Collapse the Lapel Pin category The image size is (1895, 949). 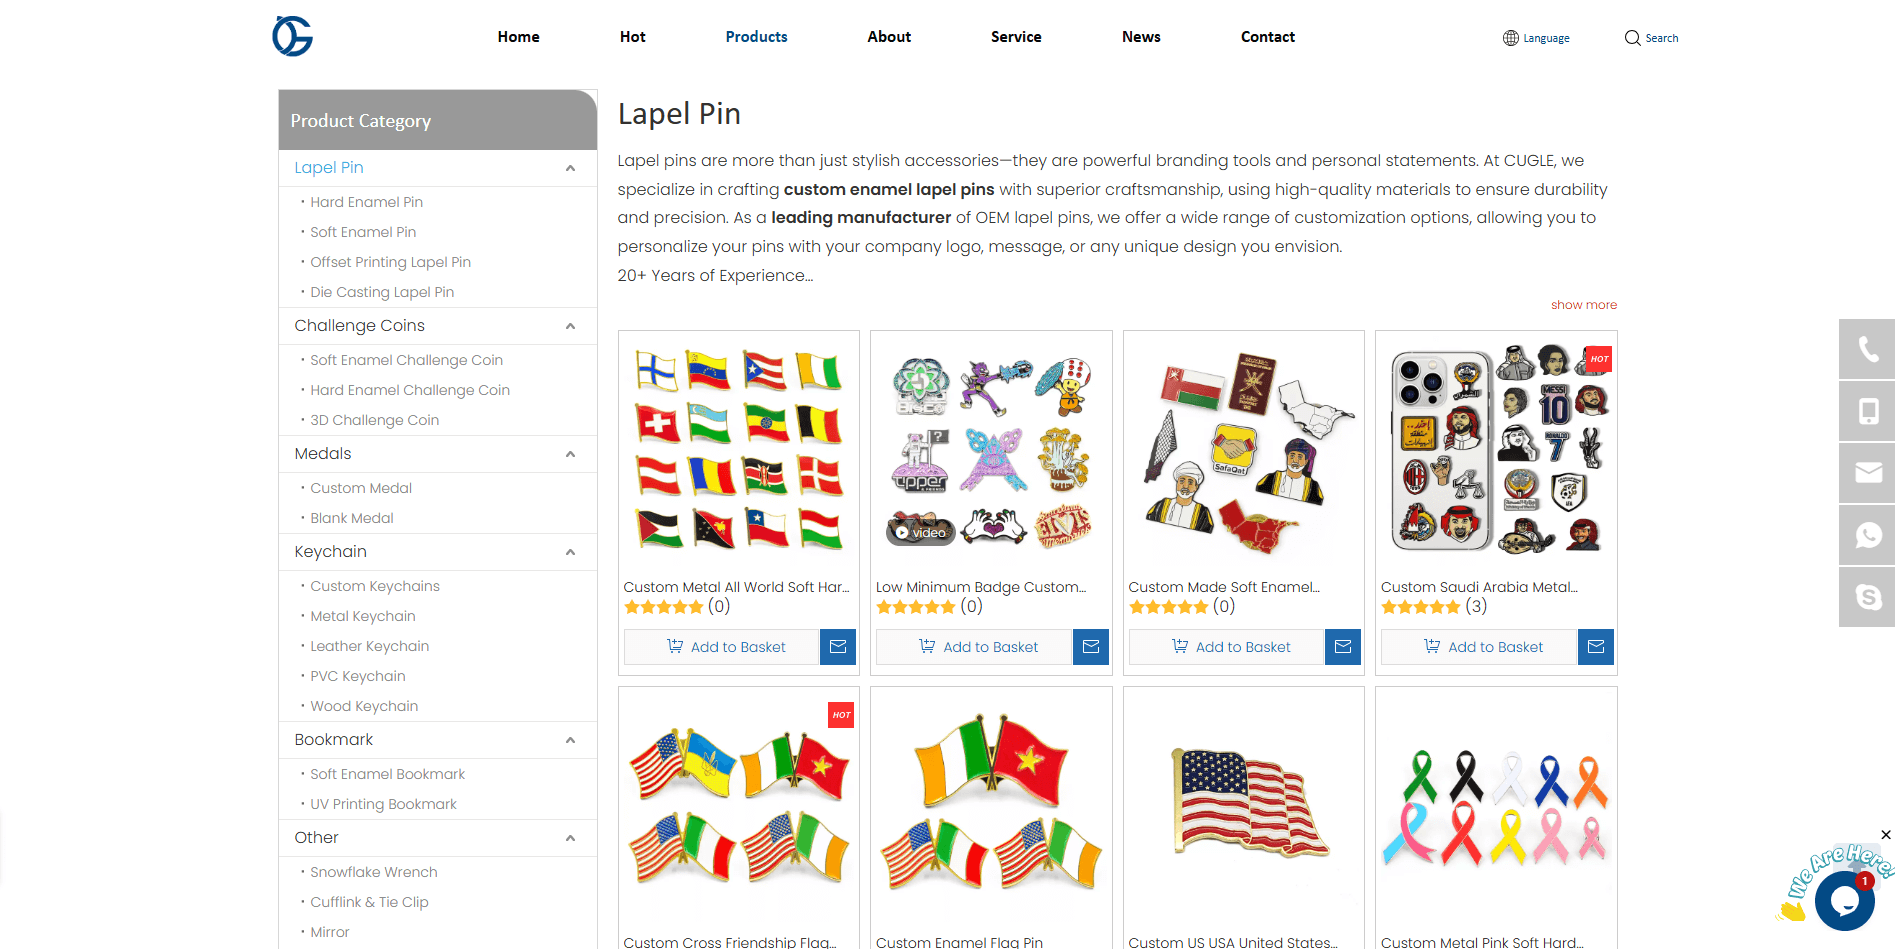point(571,168)
